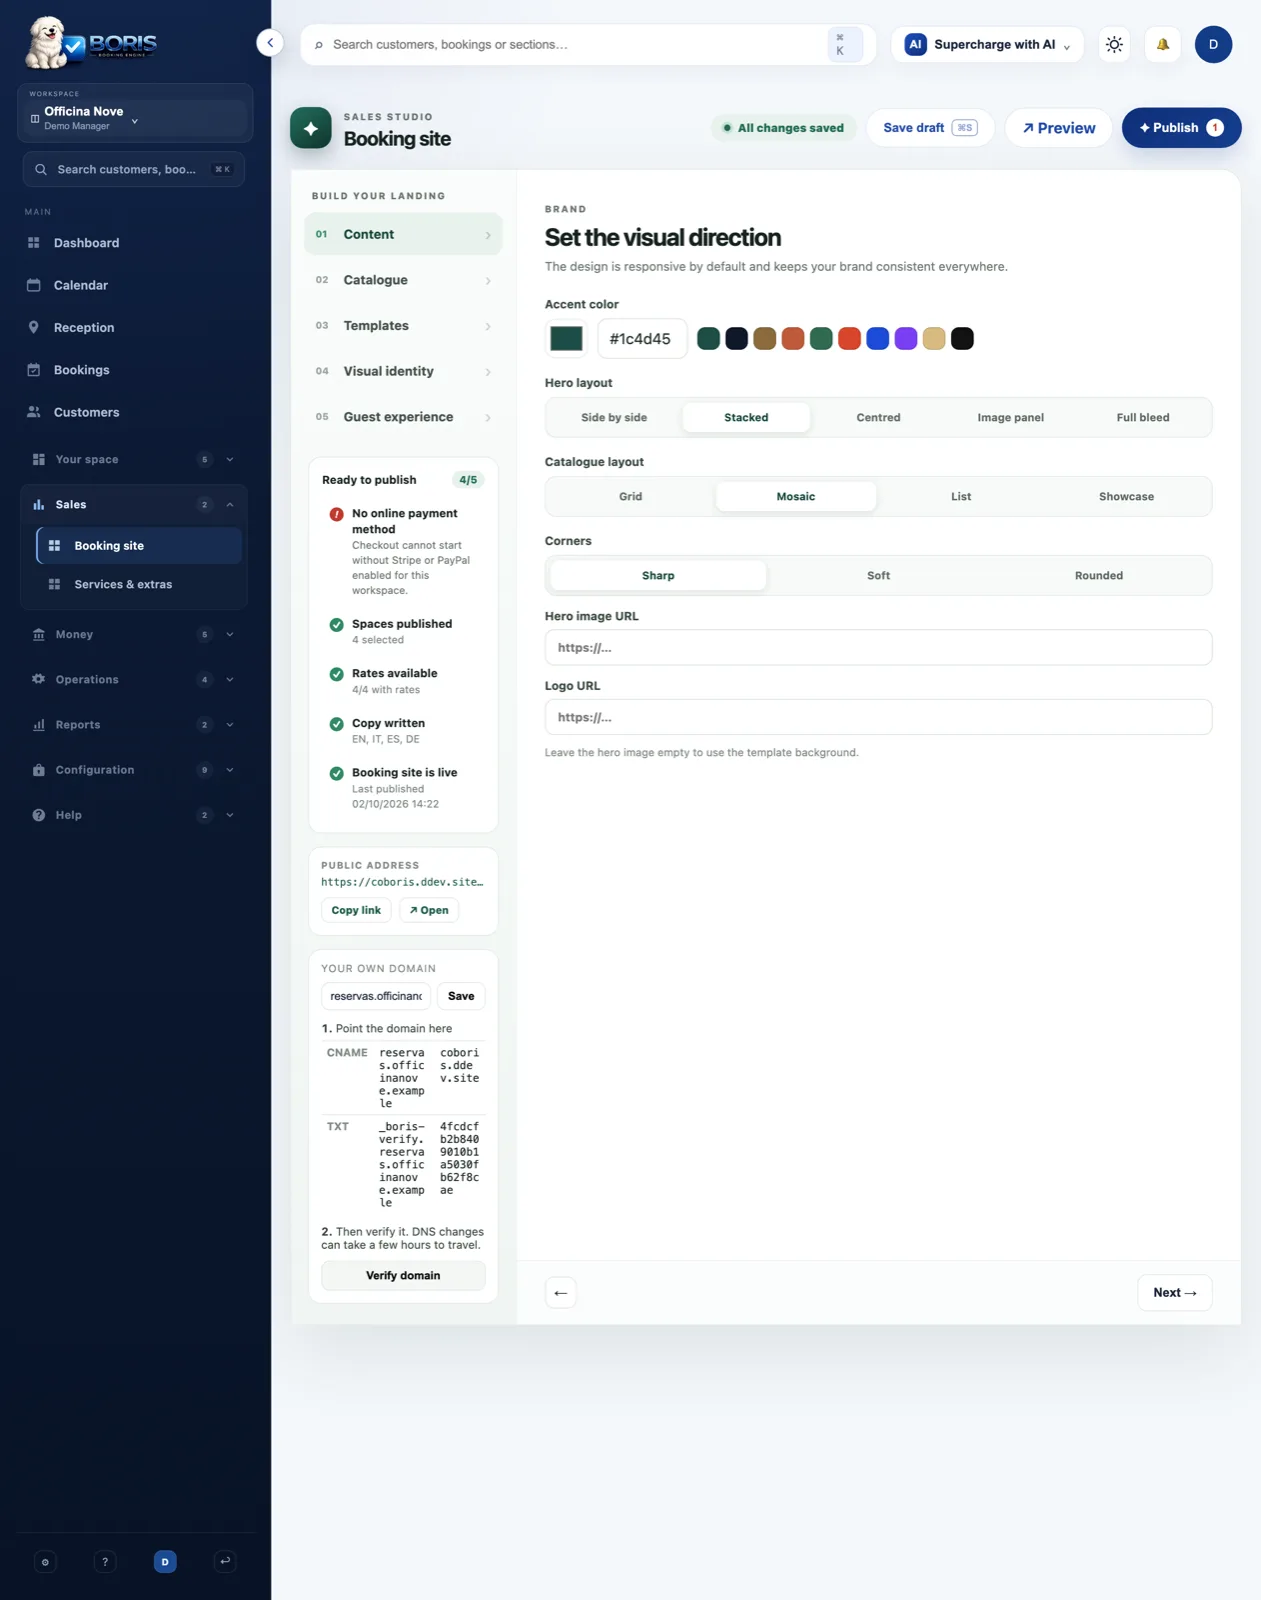Screen dimensions: 1261x1600
Task: Open Reception via its pin icon
Action: pyautogui.click(x=34, y=327)
